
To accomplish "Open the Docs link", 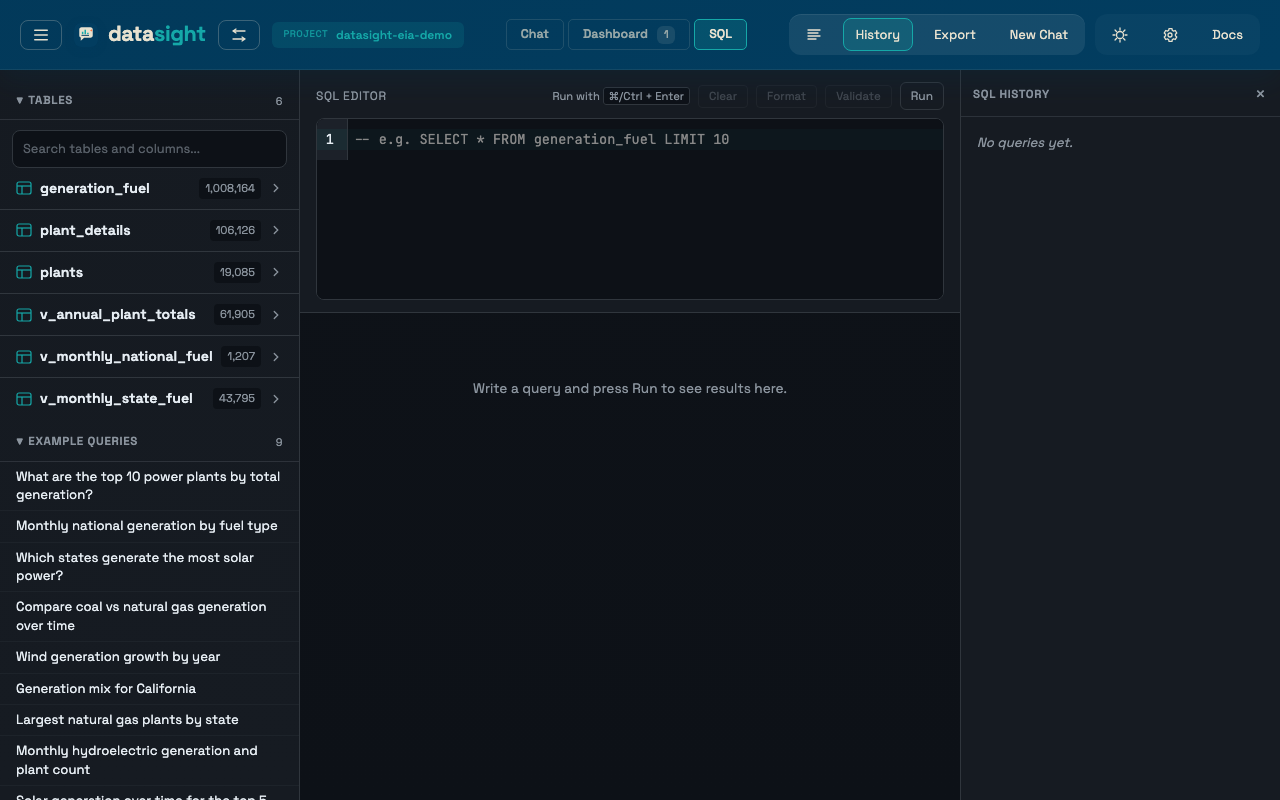I will tap(1227, 34).
